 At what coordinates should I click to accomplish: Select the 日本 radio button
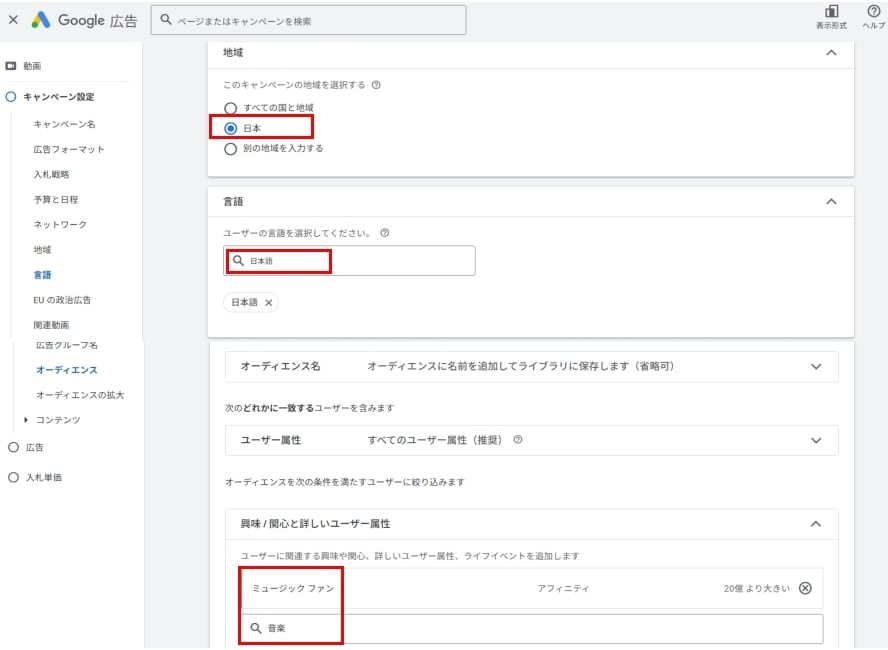coord(230,128)
